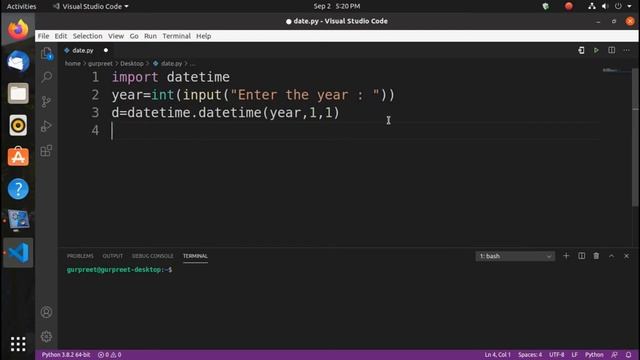The image size is (640, 360).
Task: Change indentation via Spaces: 4
Action: point(530,355)
